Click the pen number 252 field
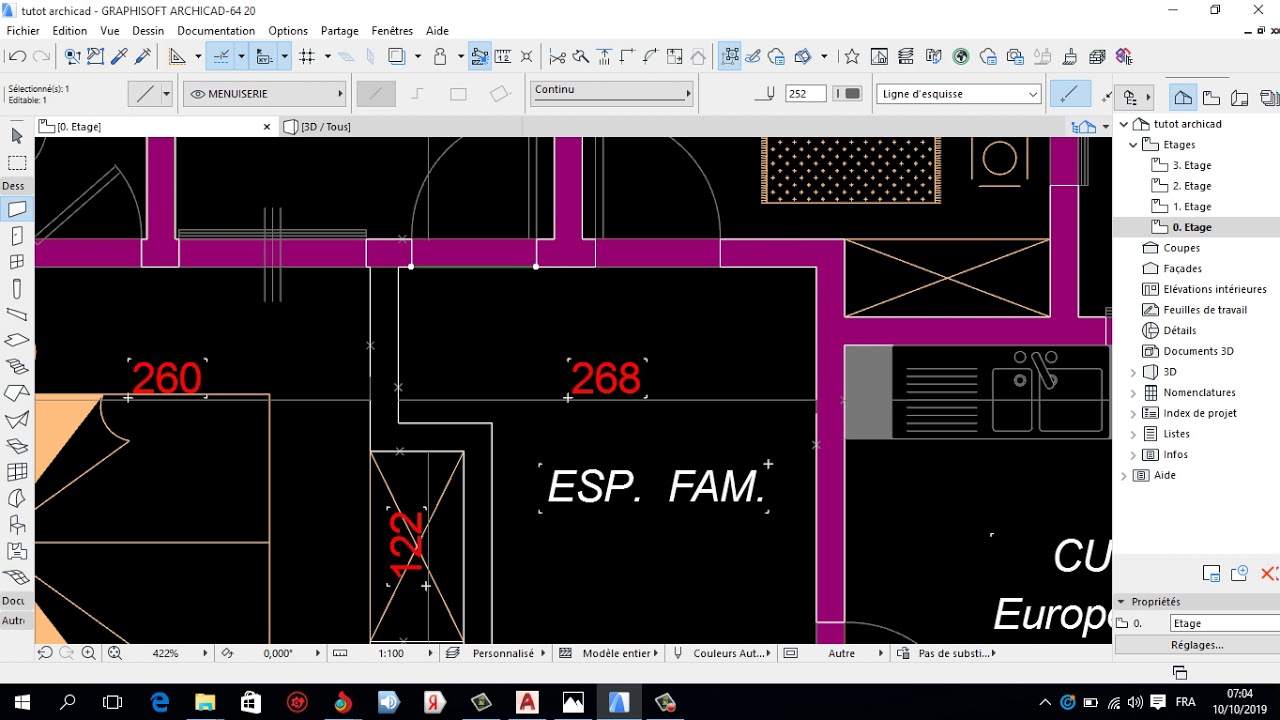The image size is (1280, 720). coord(805,94)
